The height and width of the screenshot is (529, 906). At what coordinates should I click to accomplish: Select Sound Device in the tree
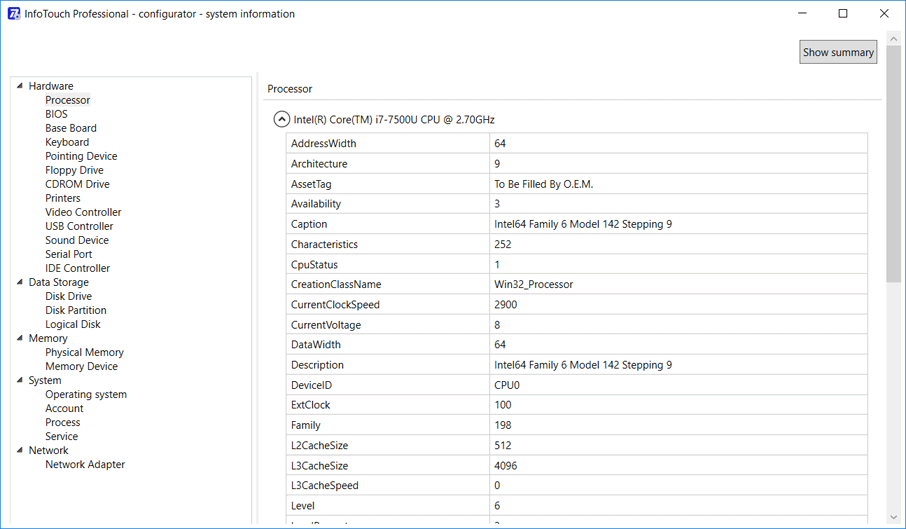(77, 240)
